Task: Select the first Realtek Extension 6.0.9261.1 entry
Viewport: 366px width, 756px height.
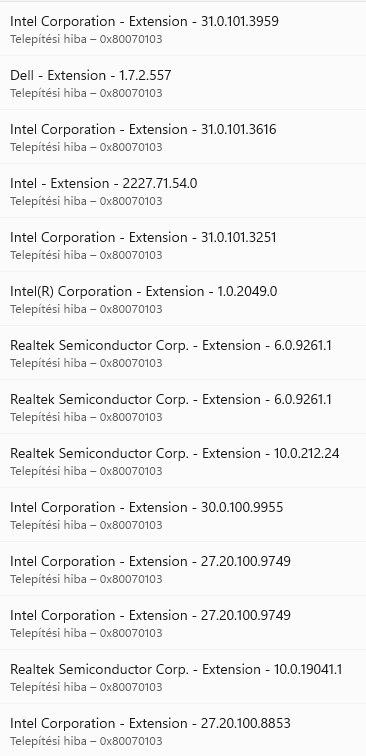Action: pyautogui.click(x=183, y=352)
